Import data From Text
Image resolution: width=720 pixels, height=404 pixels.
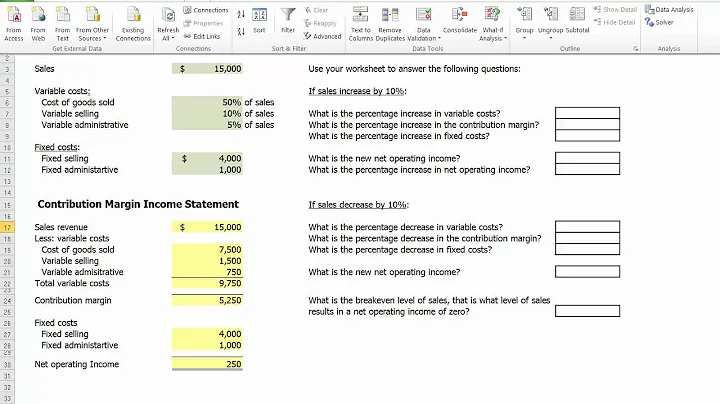[62, 24]
